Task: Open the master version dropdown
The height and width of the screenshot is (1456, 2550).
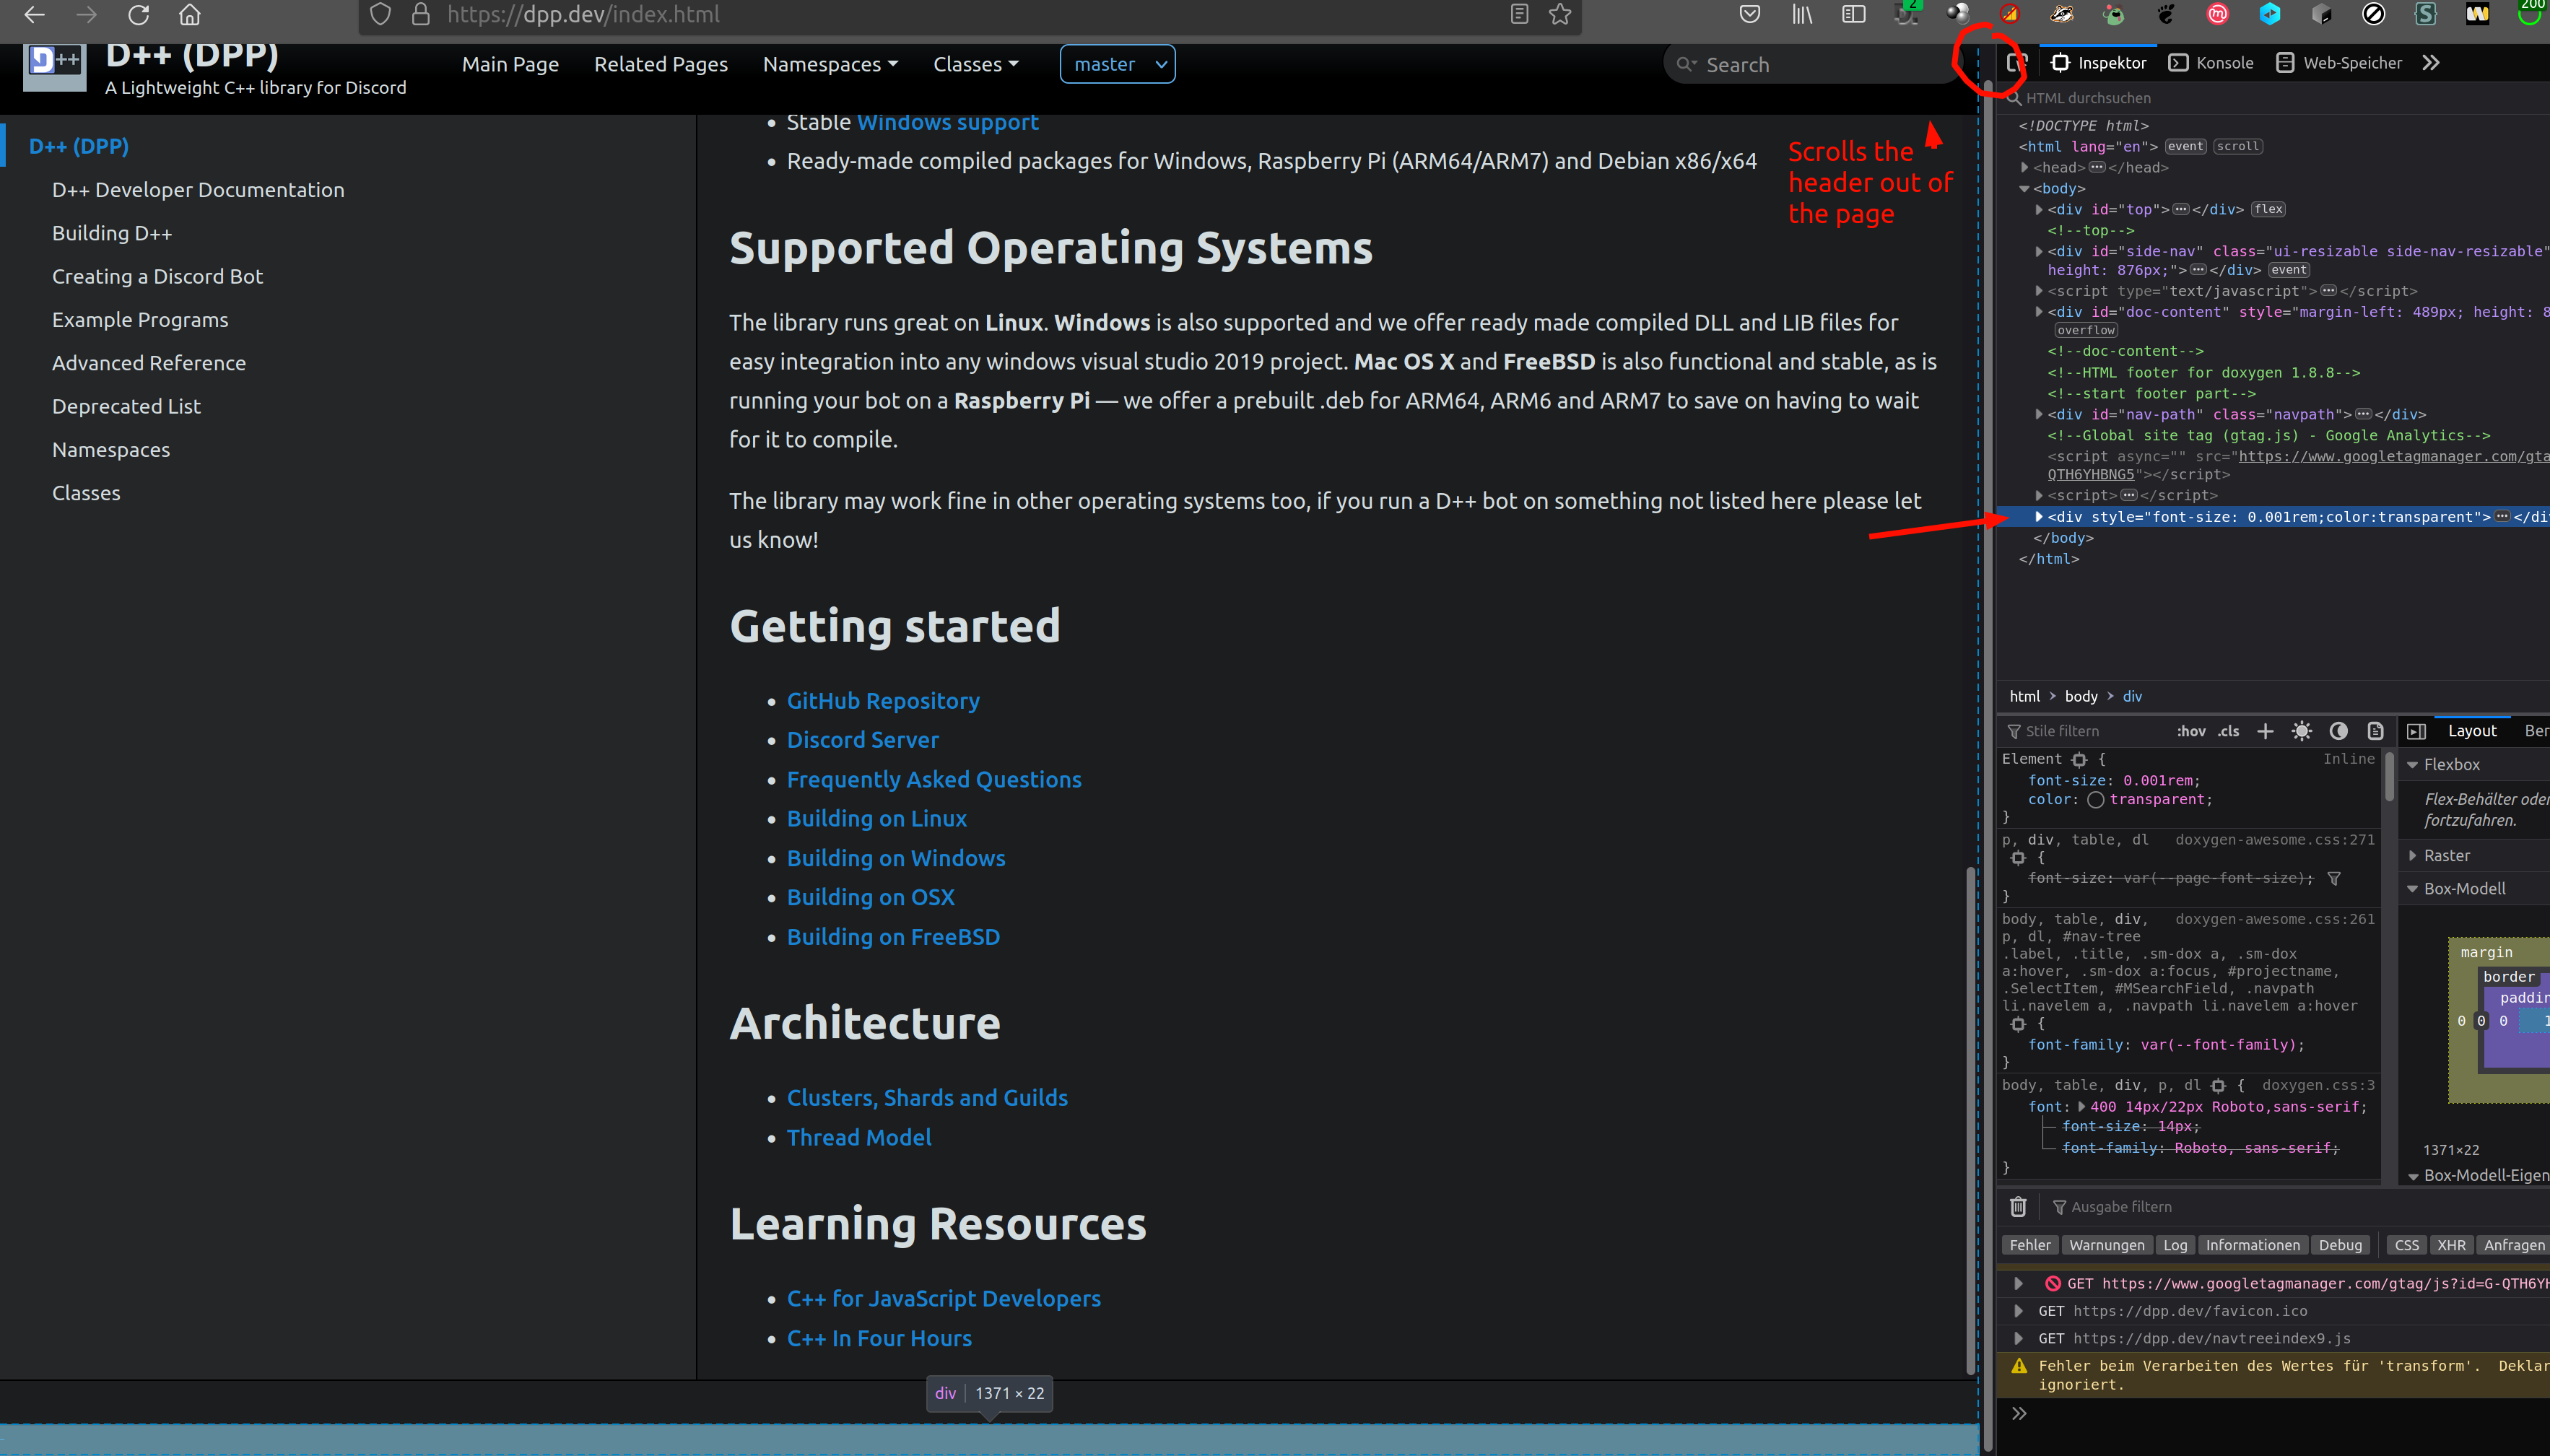Action: 1117,64
